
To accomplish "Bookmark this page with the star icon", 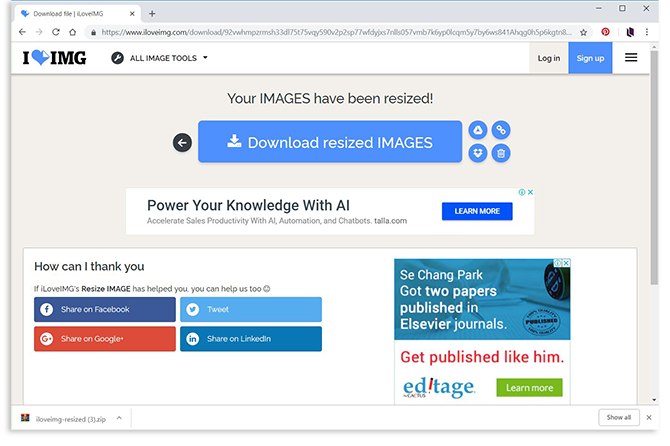I will pos(583,32).
